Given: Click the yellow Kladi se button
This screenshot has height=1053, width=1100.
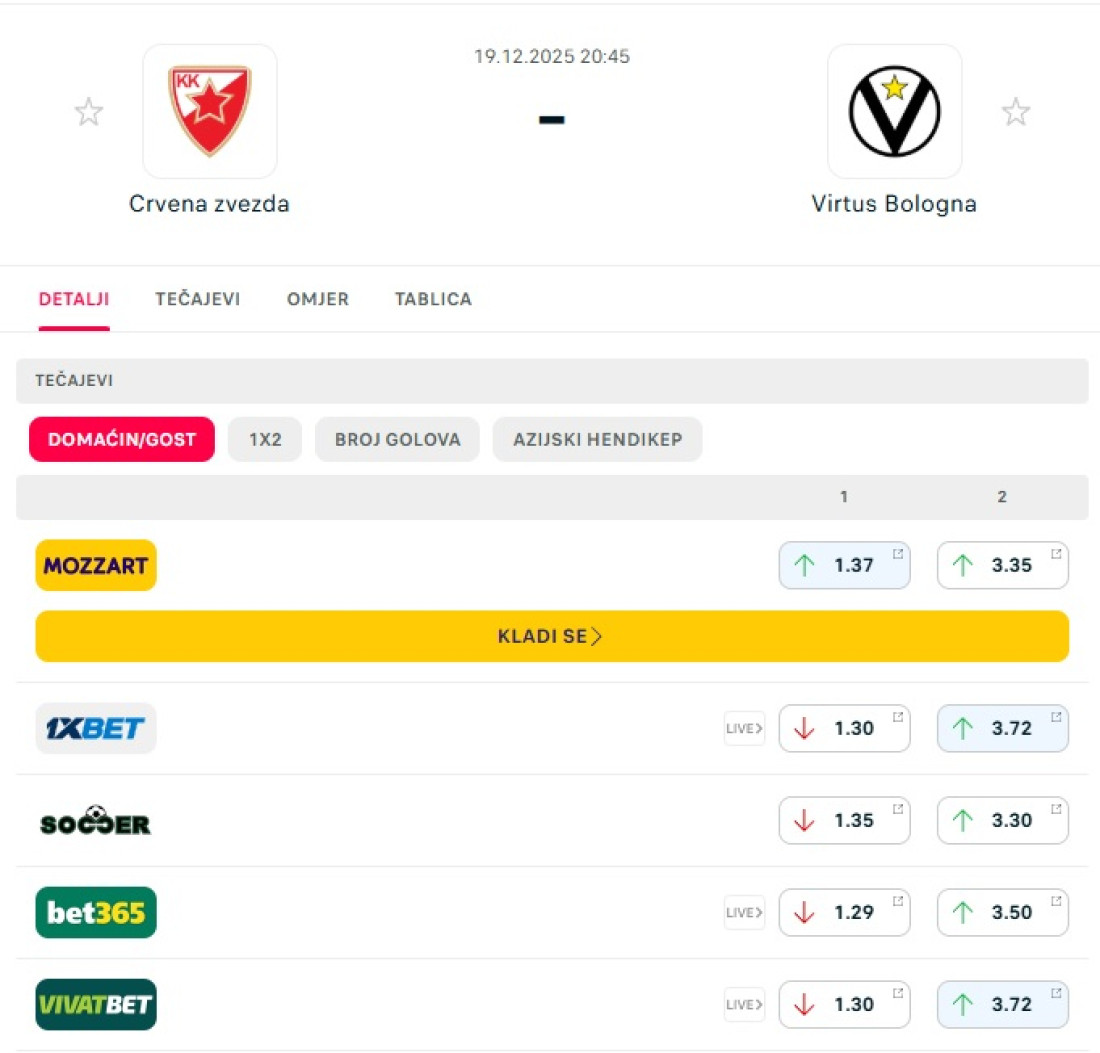Looking at the screenshot, I should [x=552, y=636].
